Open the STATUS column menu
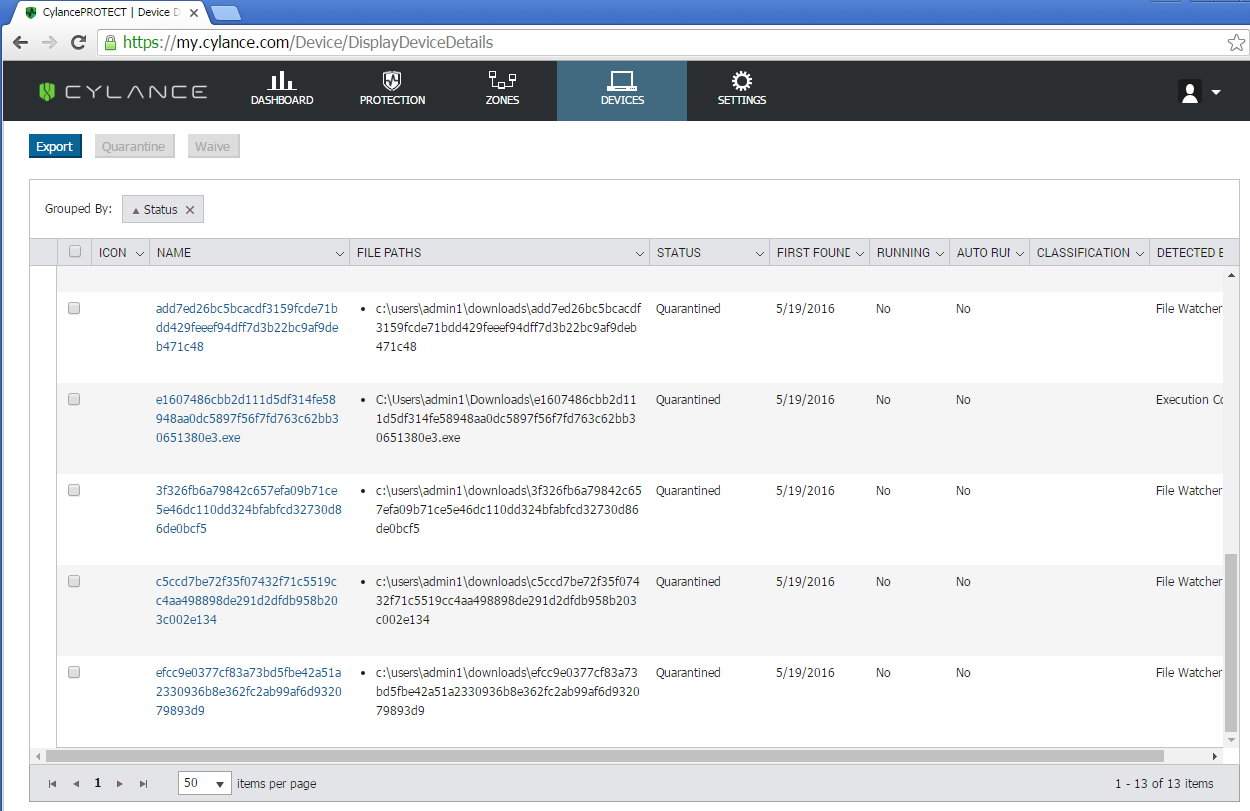1250x811 pixels. (x=759, y=254)
